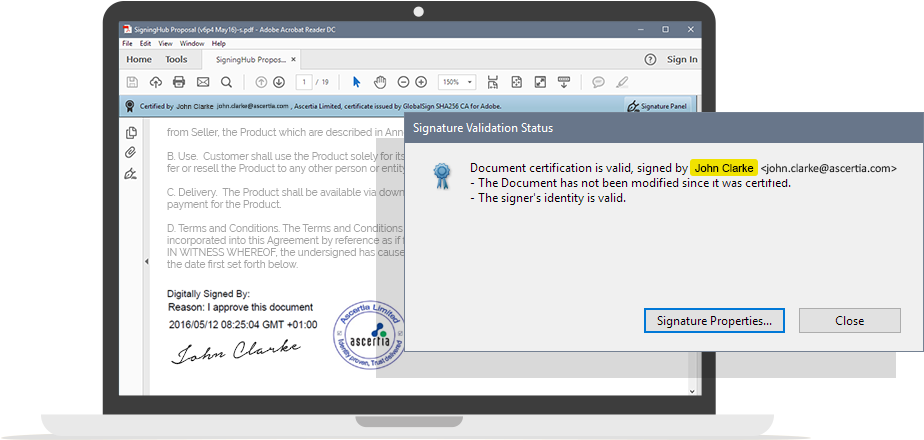Open the Window menu
Screen dimensions: 924x440
pos(192,43)
